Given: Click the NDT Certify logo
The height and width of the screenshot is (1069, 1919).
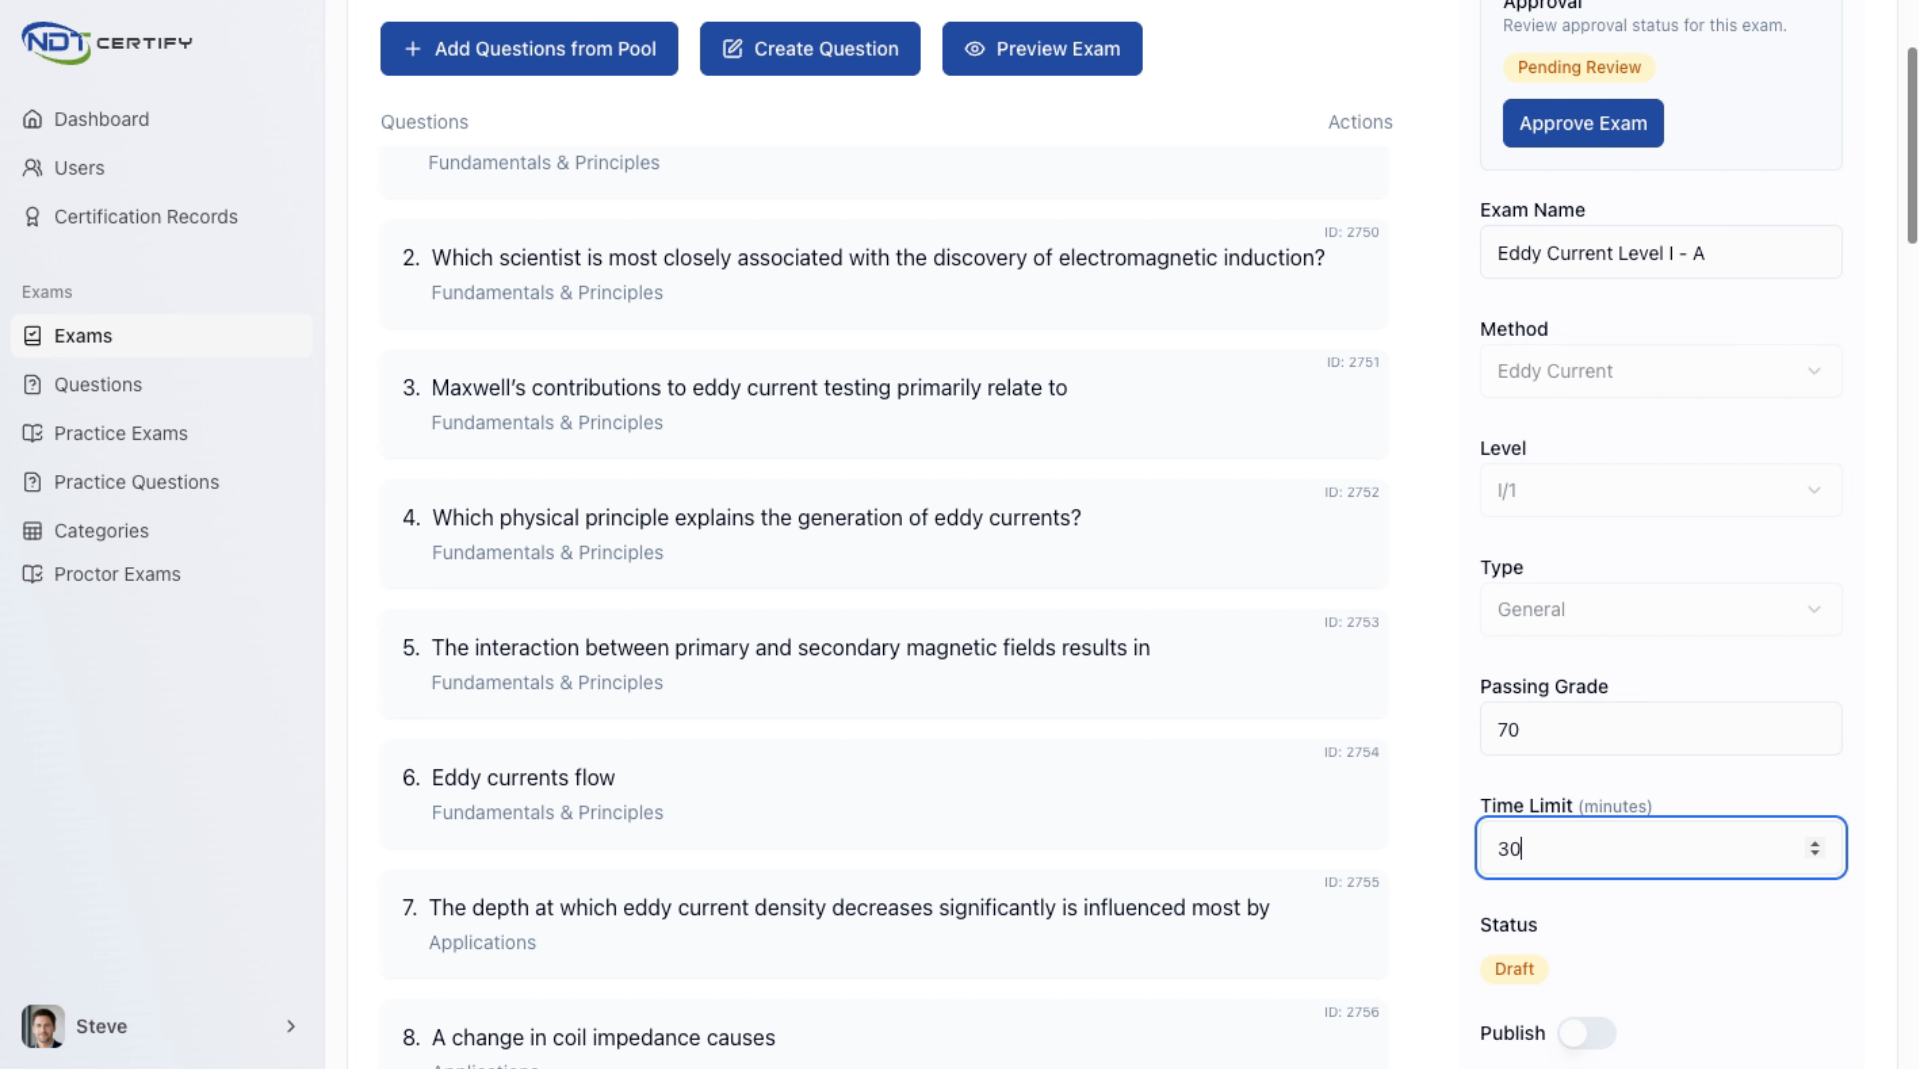Looking at the screenshot, I should pos(107,43).
